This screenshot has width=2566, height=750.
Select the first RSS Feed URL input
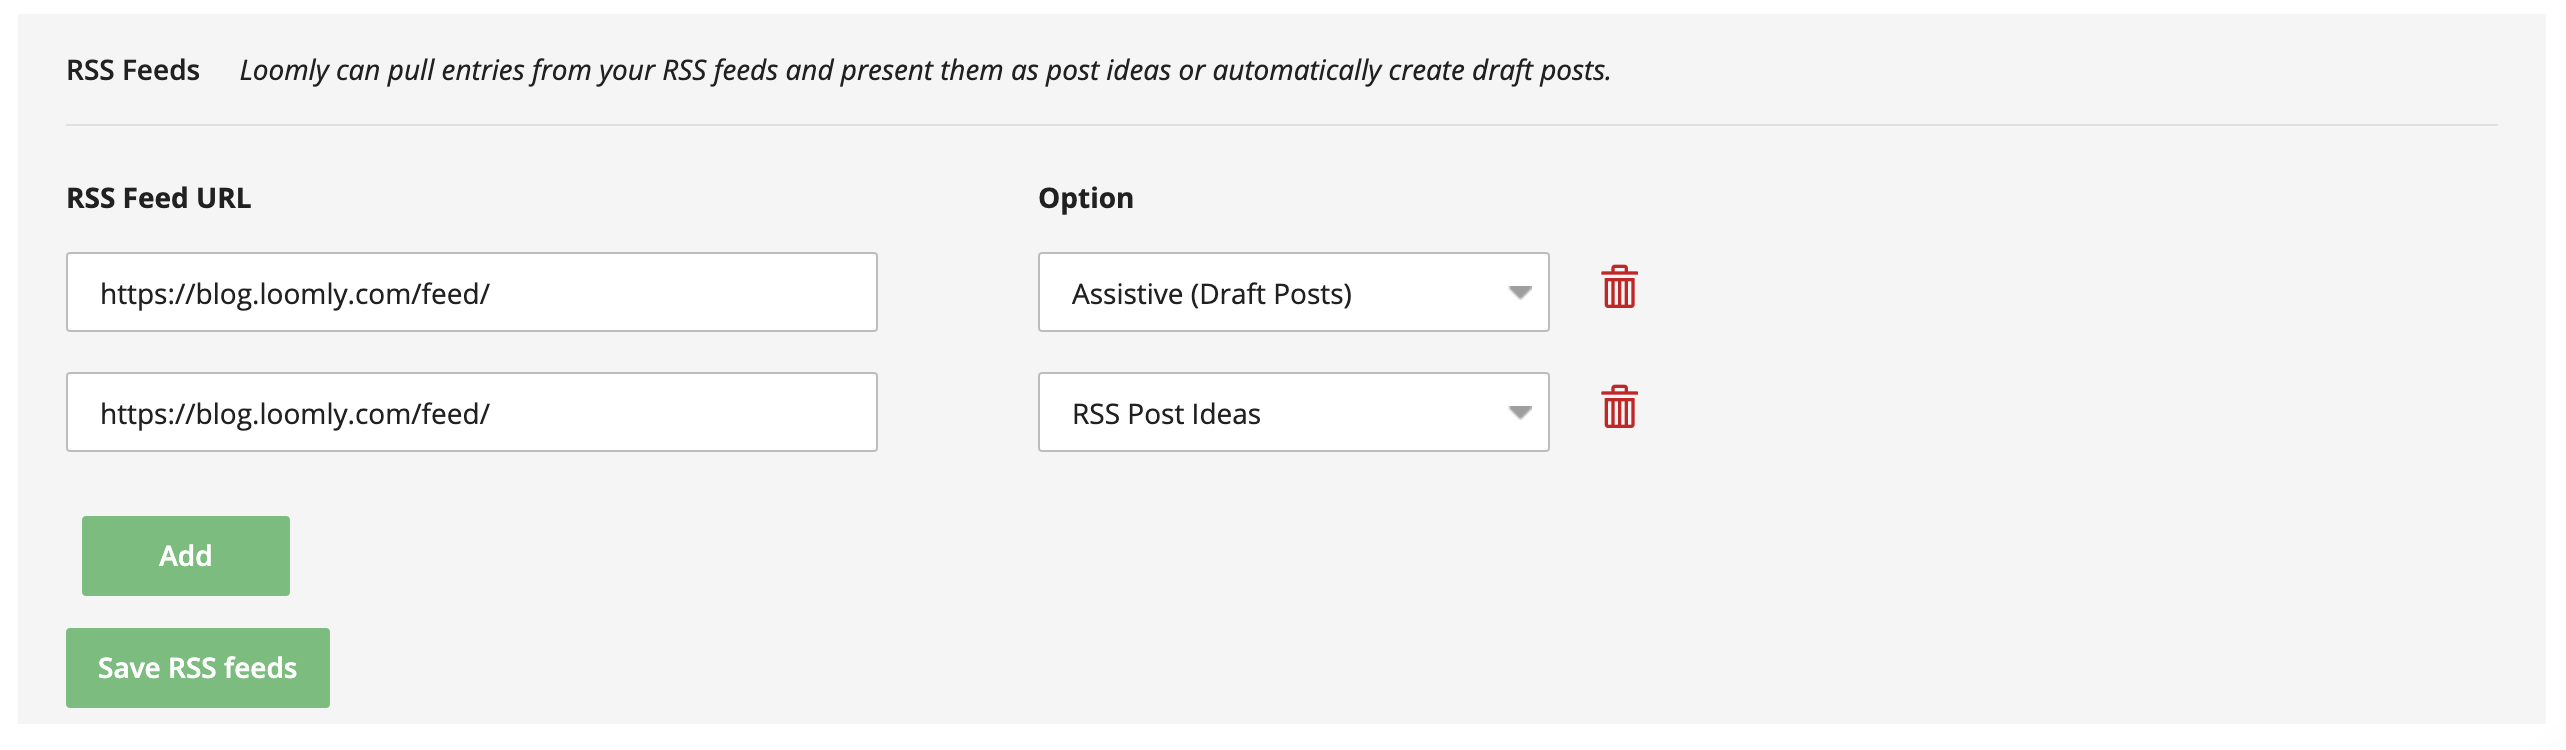pyautogui.click(x=470, y=291)
